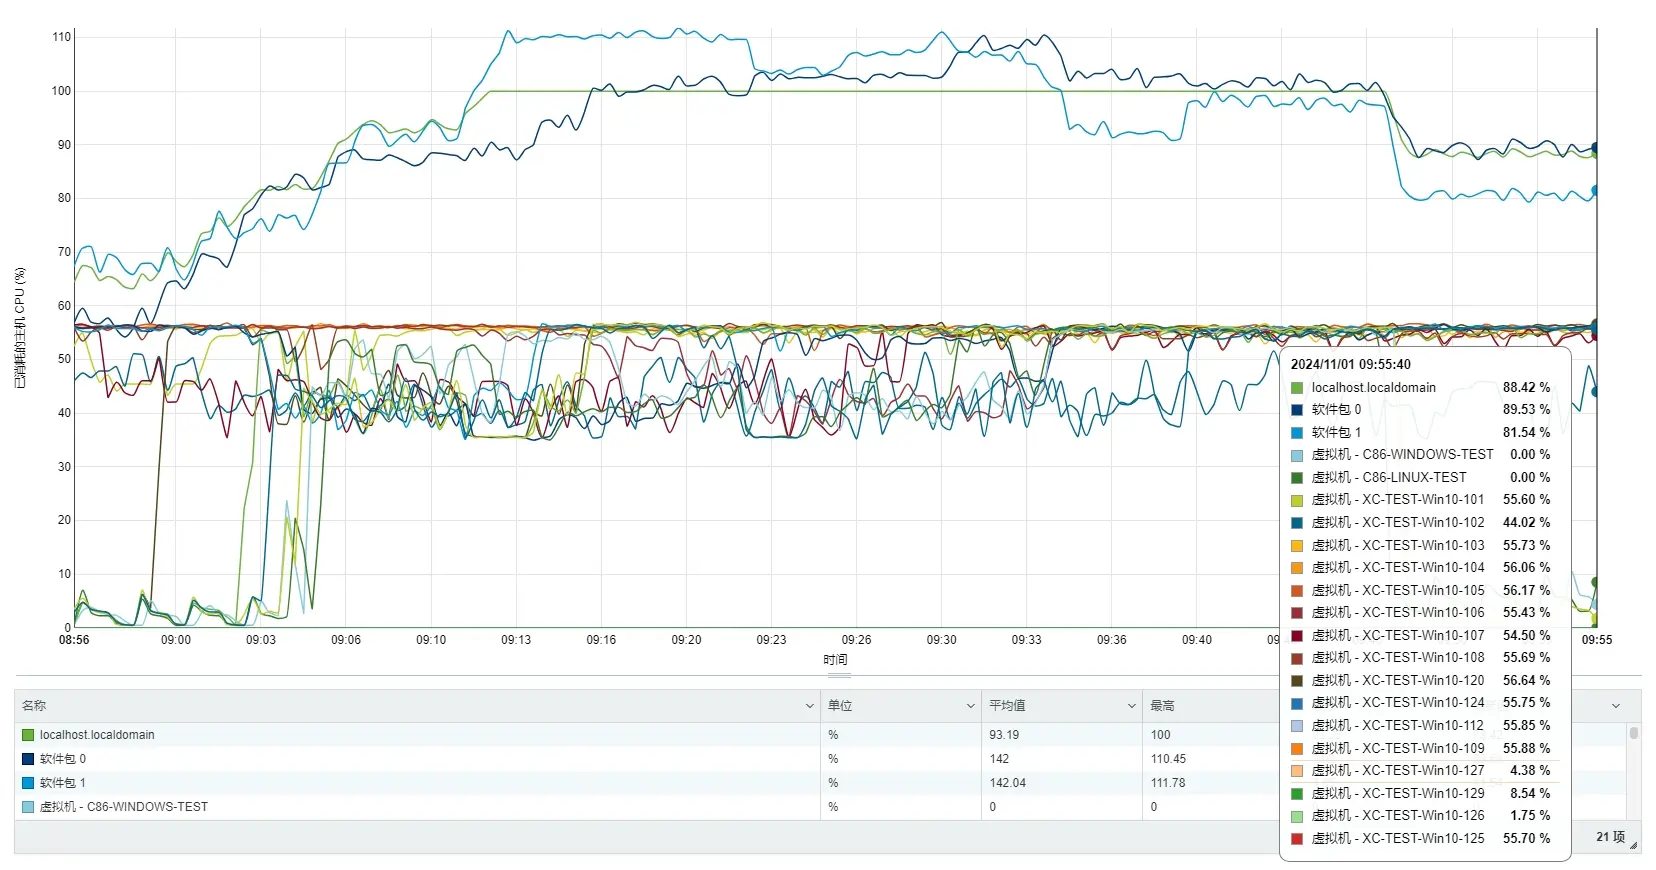Click the localhost.localdomain green color swatch

coord(28,735)
